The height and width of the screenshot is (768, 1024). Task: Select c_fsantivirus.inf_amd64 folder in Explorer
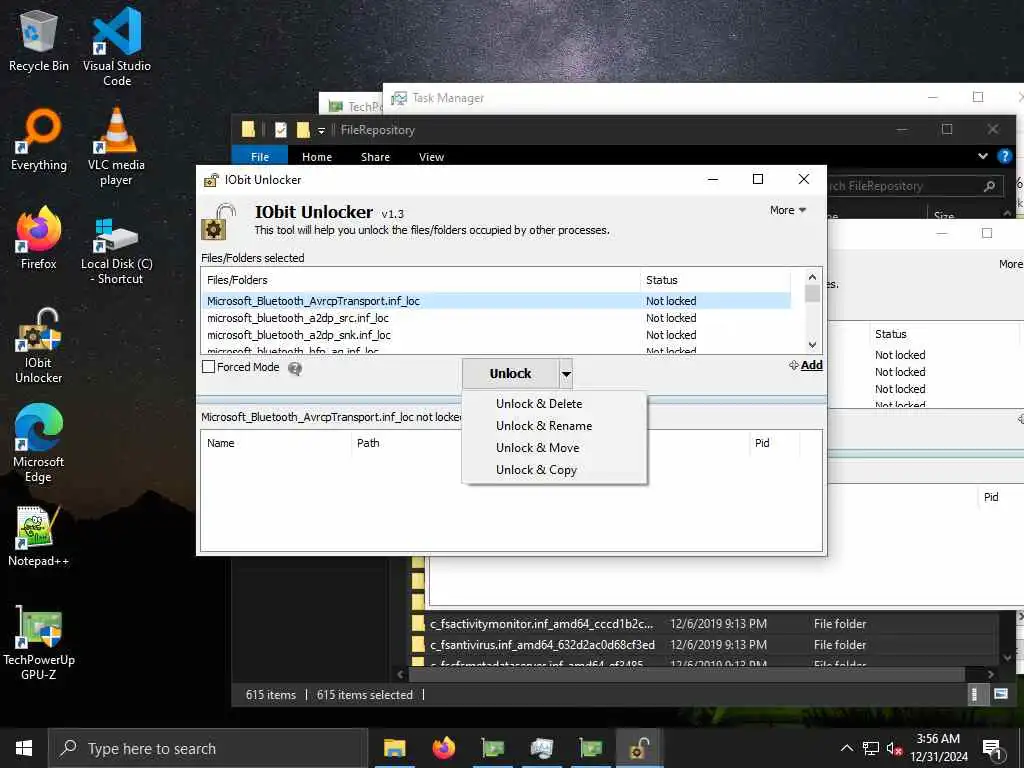click(x=541, y=645)
